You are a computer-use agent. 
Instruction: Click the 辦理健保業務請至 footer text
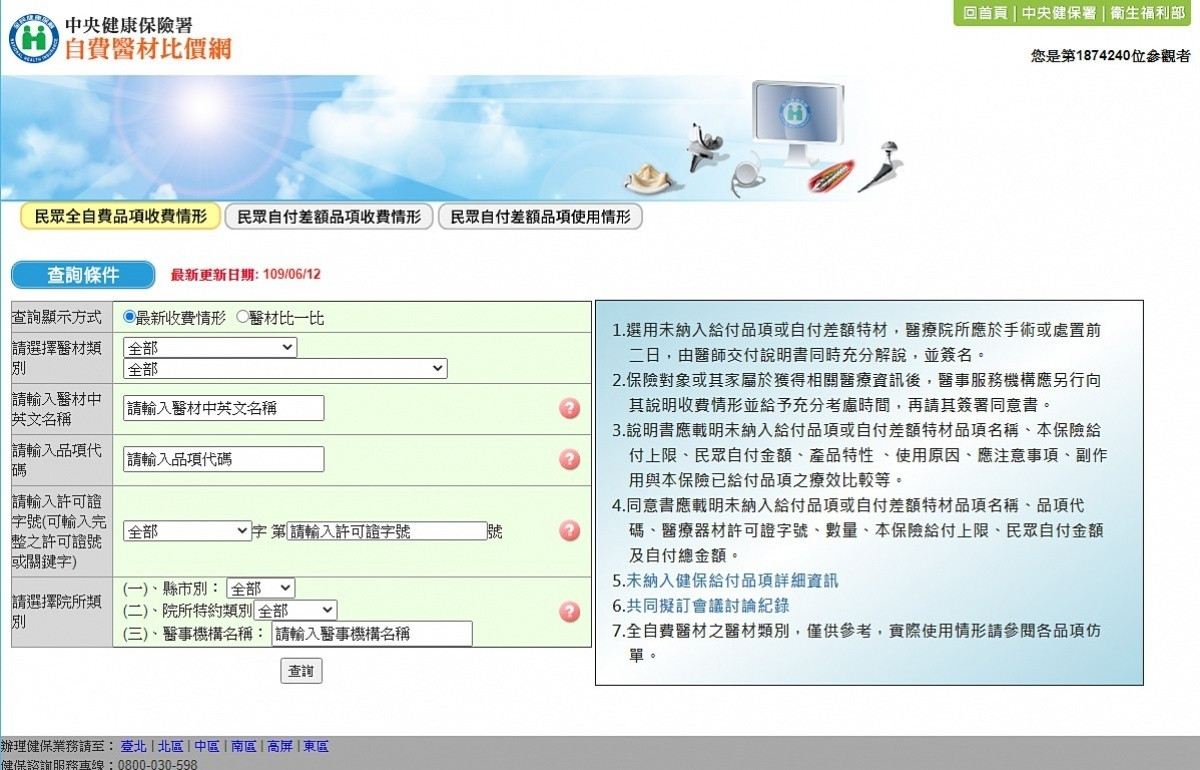pyautogui.click(x=59, y=746)
